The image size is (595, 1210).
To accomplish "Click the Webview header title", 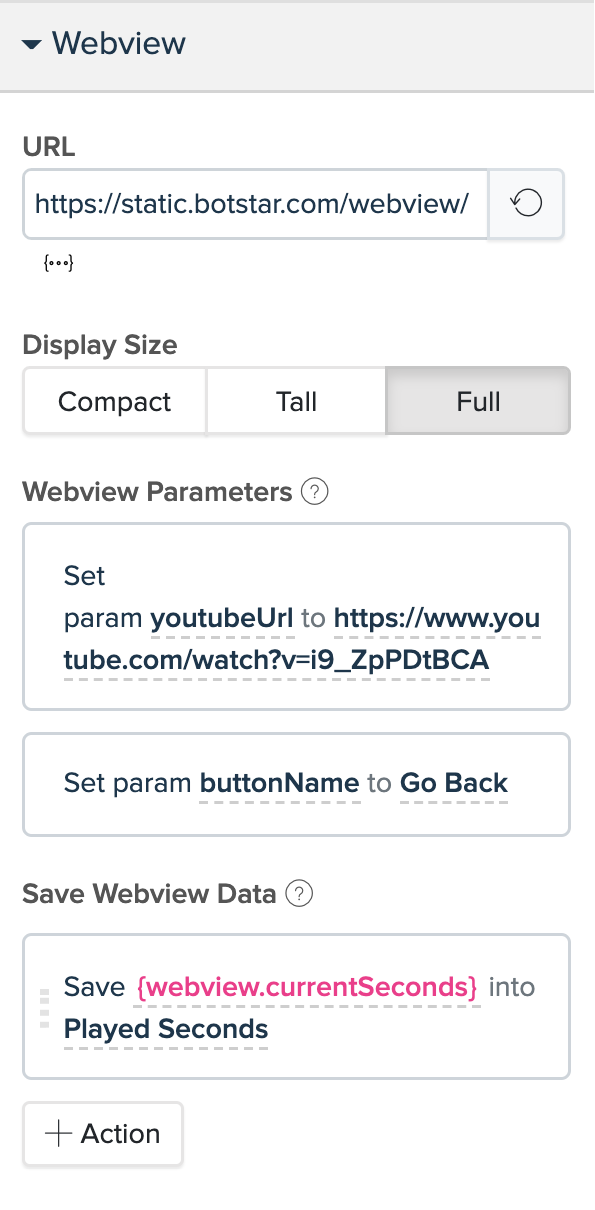I will pos(119,44).
